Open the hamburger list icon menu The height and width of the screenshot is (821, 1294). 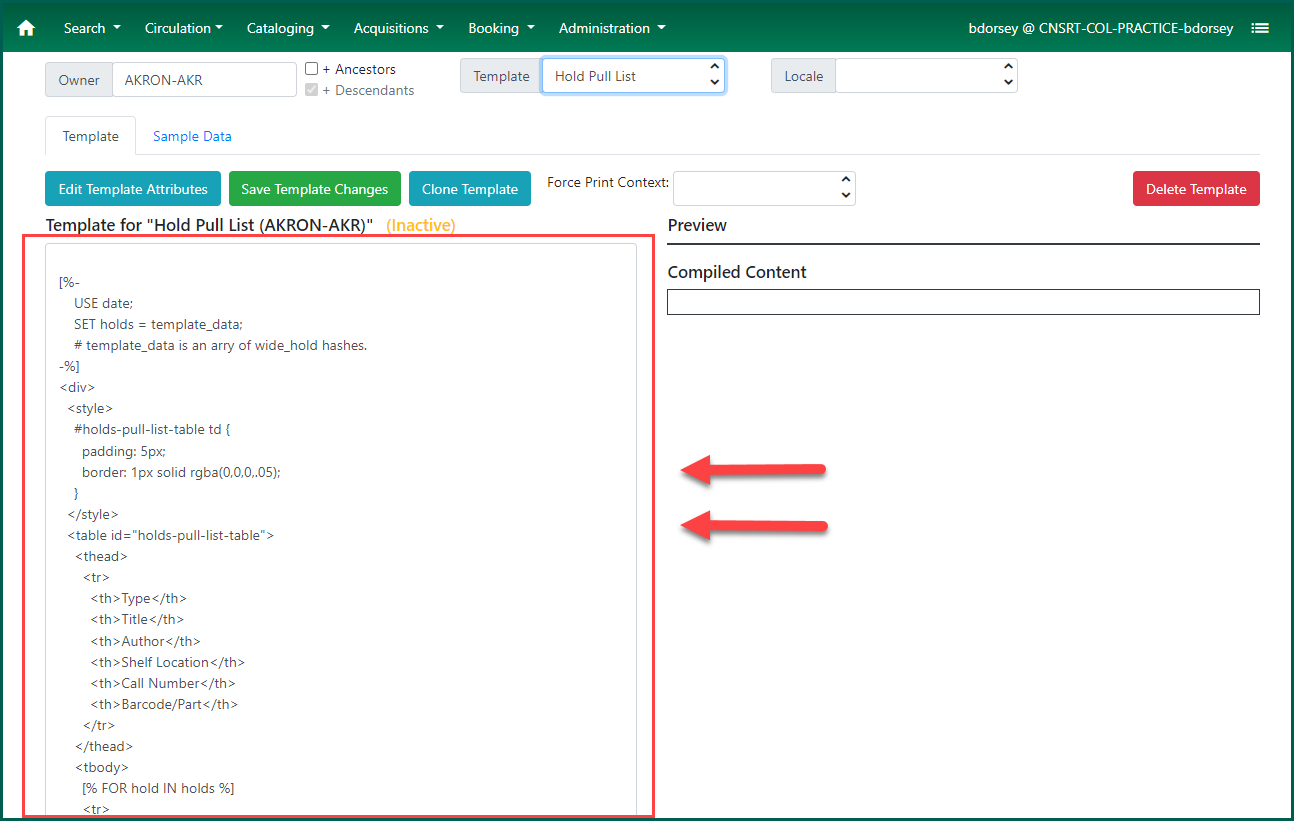pos(1260,28)
